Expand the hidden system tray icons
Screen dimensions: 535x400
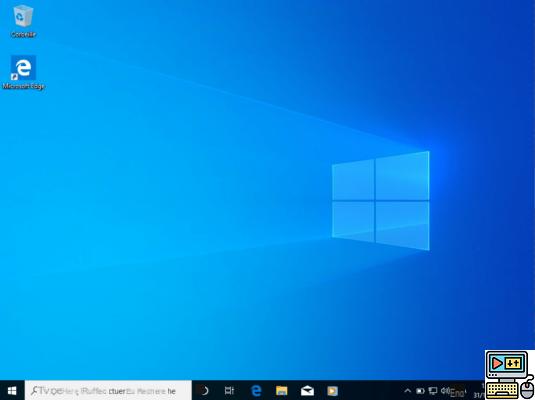pyautogui.click(x=407, y=391)
